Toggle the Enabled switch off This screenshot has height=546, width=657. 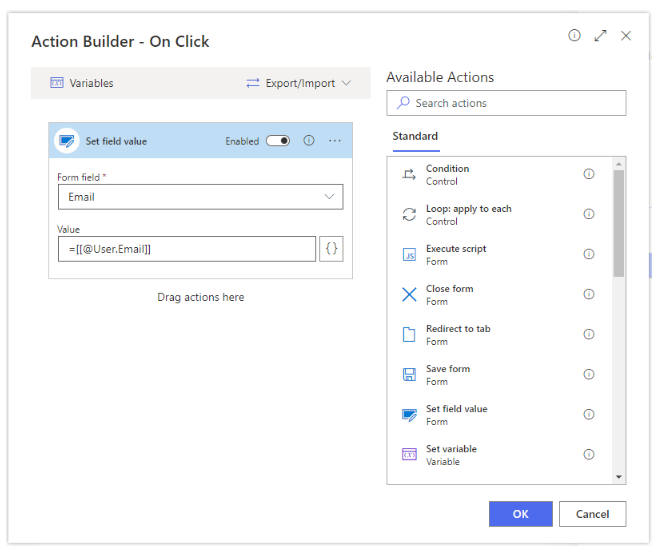click(x=278, y=141)
